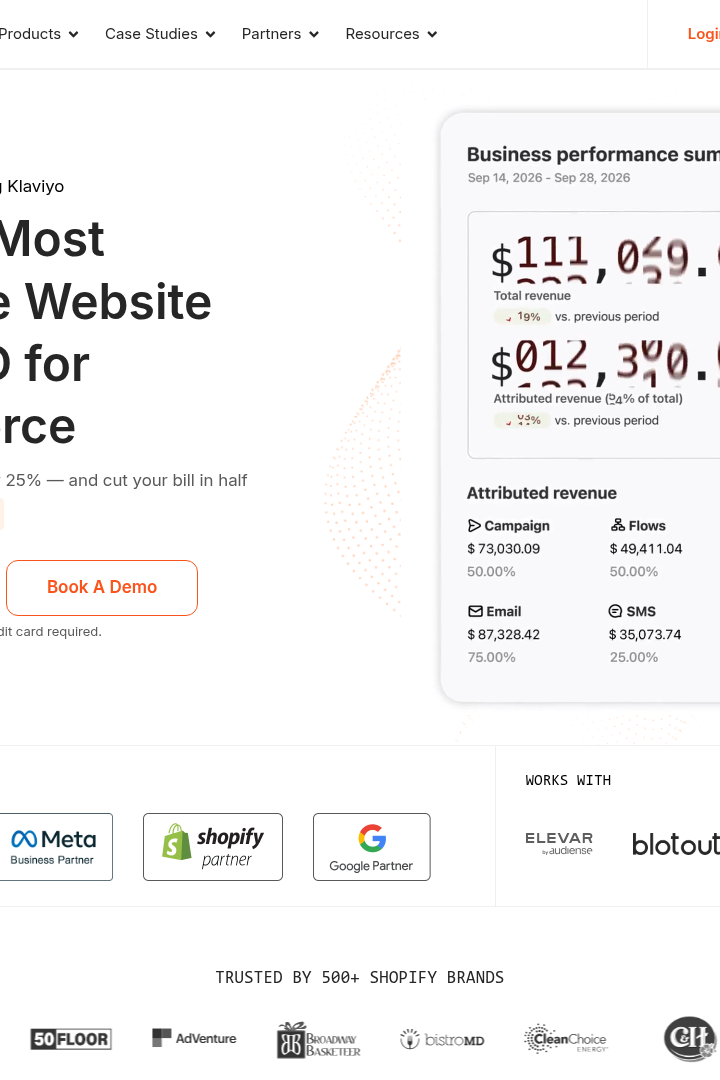Click the Book A Demo button
Viewport: 720px width, 1080px height.
102,588
